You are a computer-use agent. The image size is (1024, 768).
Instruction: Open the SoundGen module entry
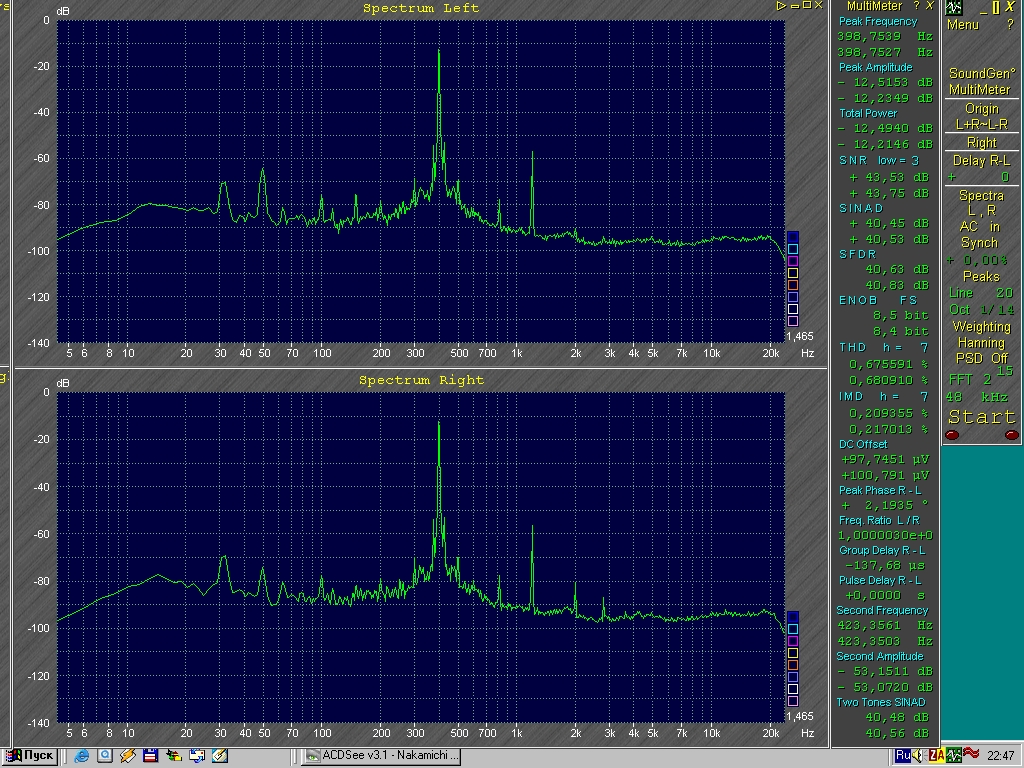pyautogui.click(x=981, y=74)
